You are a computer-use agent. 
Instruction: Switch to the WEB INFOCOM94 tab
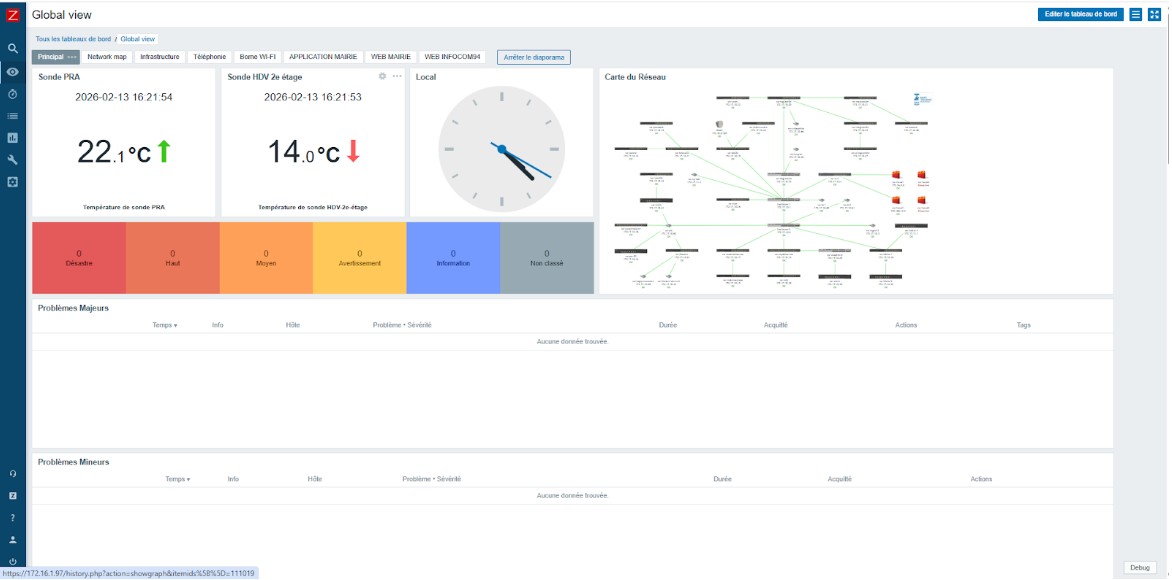tap(453, 57)
